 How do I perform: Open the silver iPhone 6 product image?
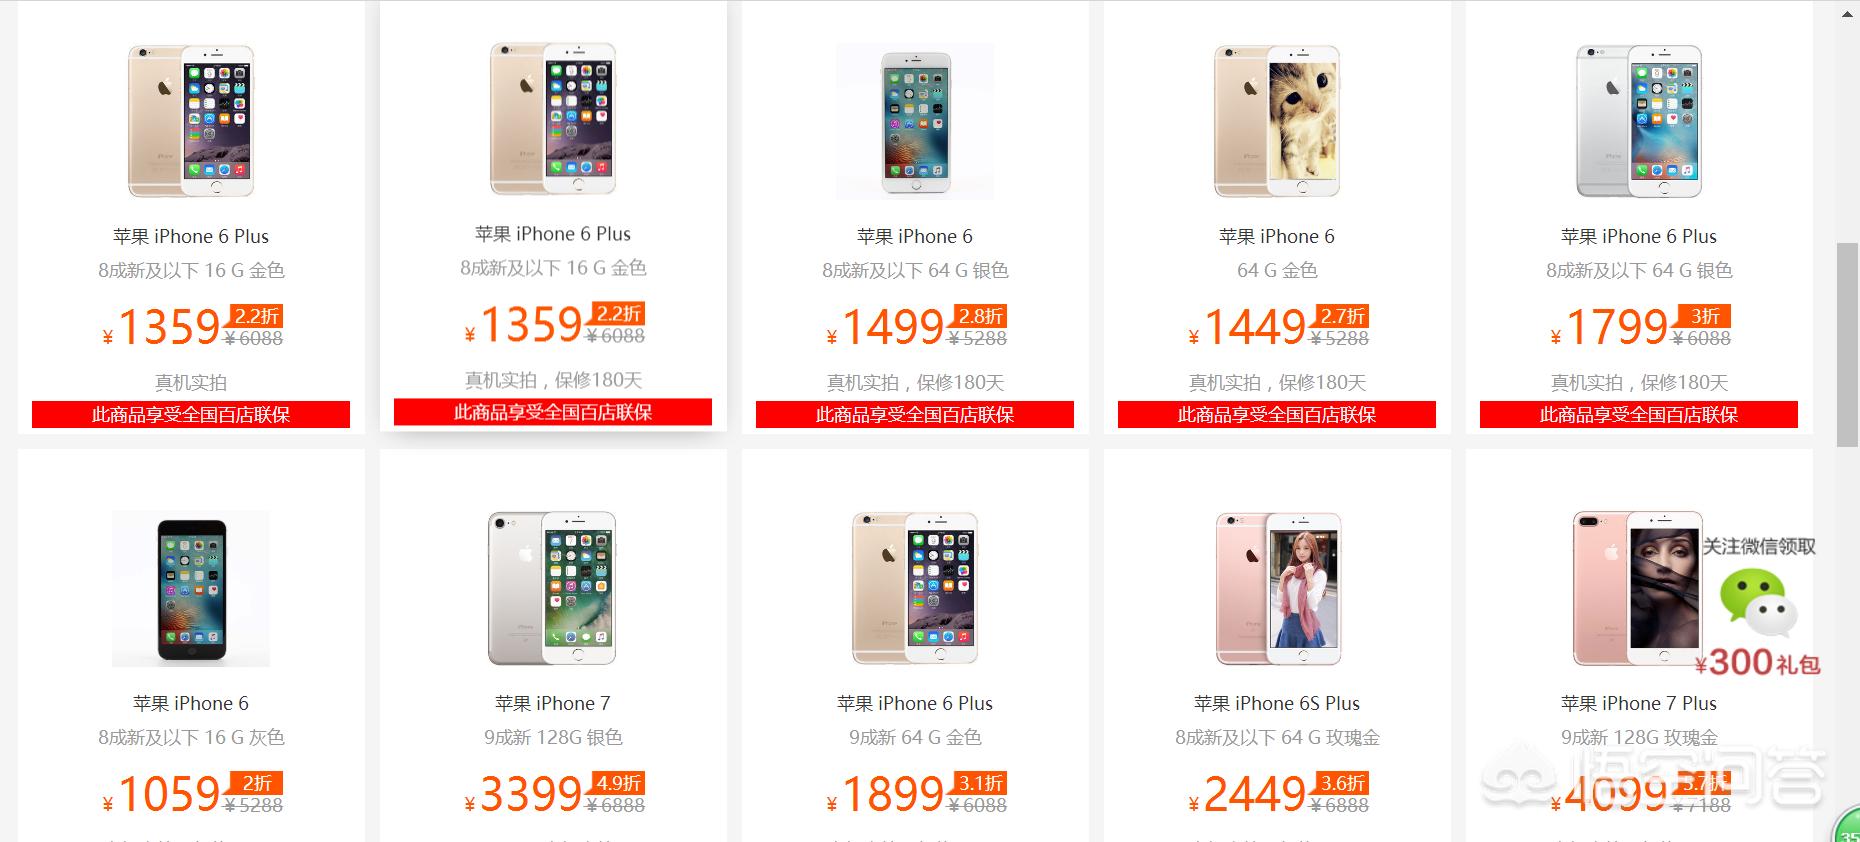pos(915,121)
